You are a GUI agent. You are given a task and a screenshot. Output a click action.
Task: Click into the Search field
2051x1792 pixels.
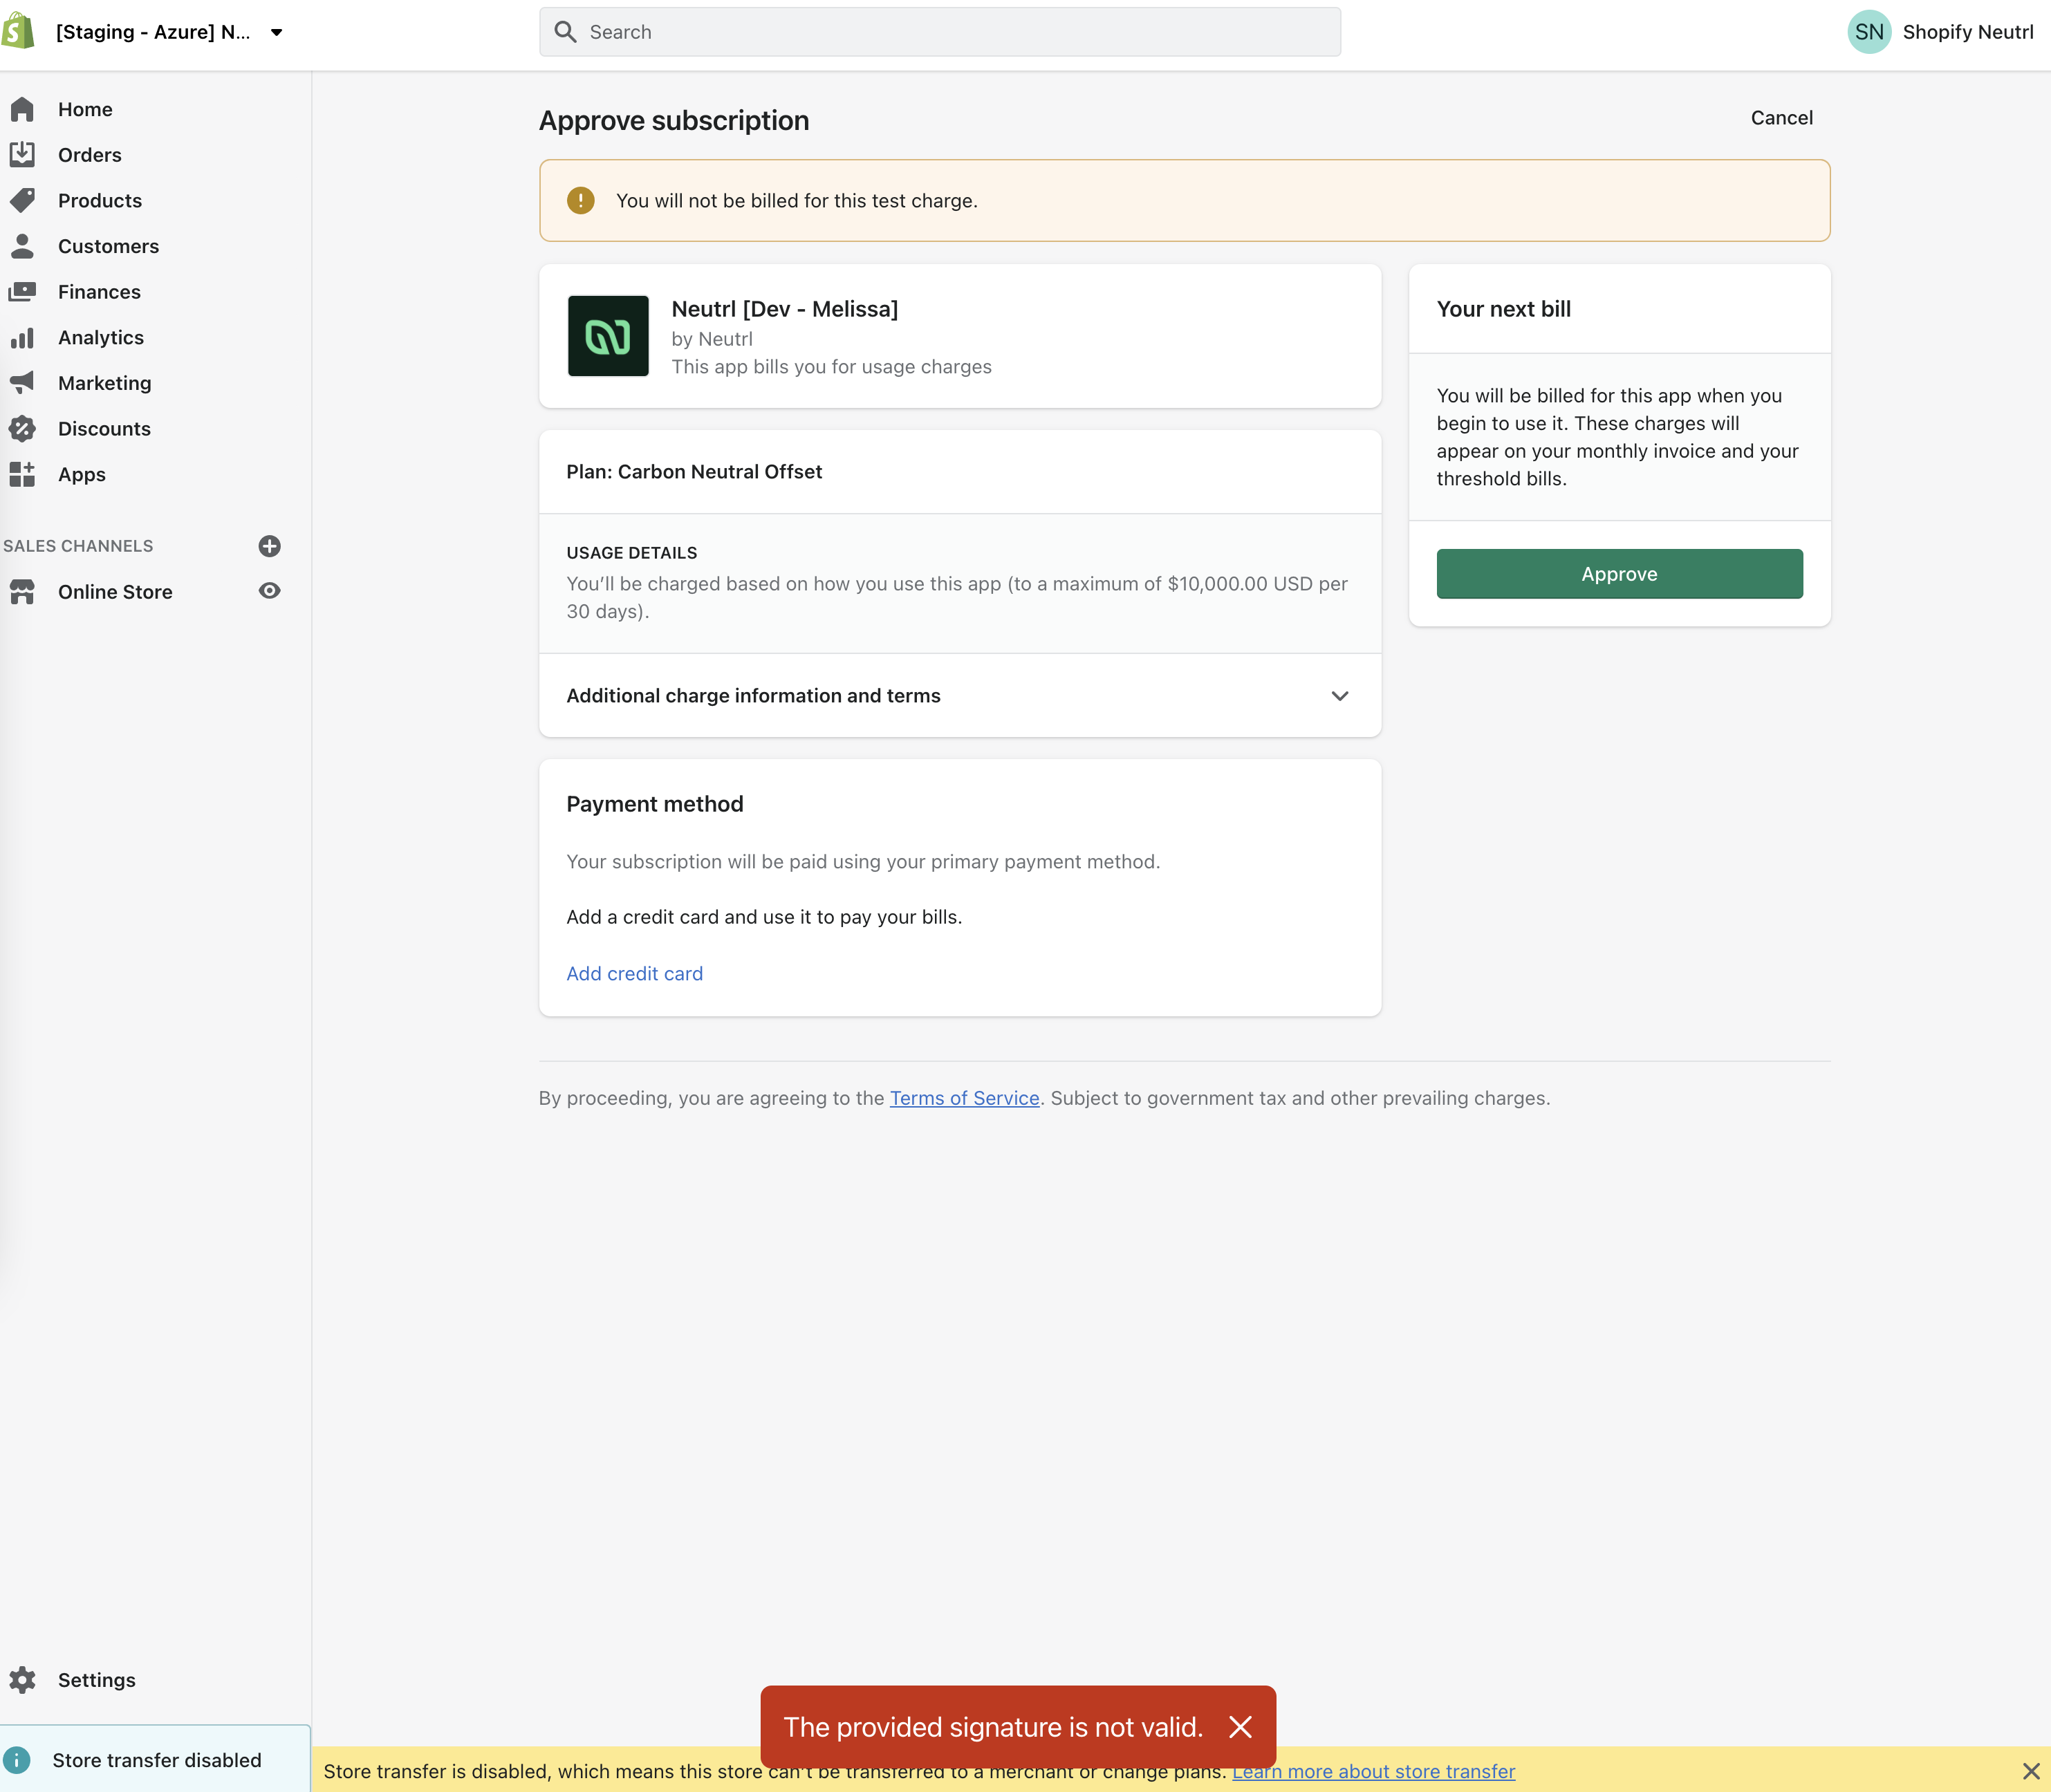coord(940,32)
